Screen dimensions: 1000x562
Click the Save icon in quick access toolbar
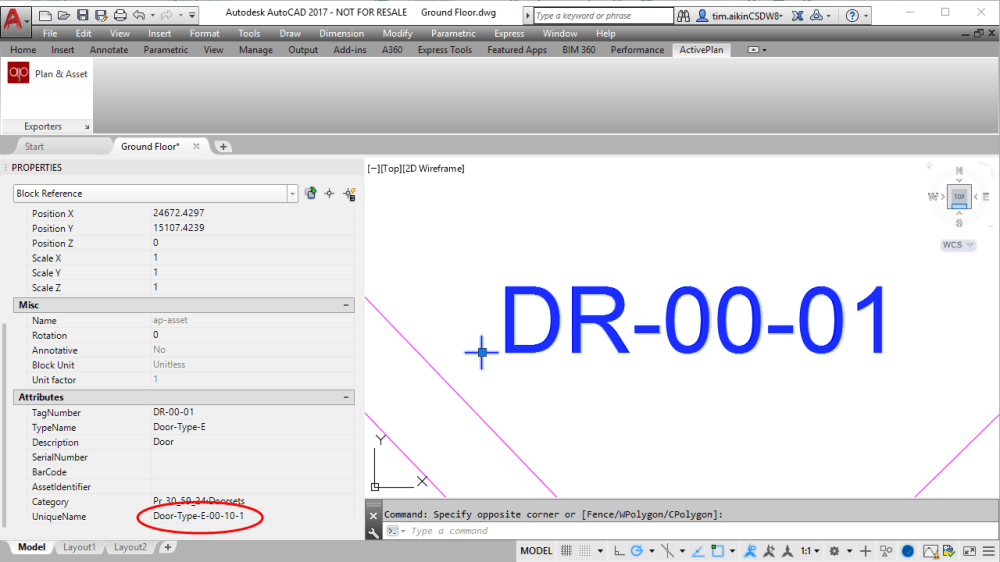[83, 15]
